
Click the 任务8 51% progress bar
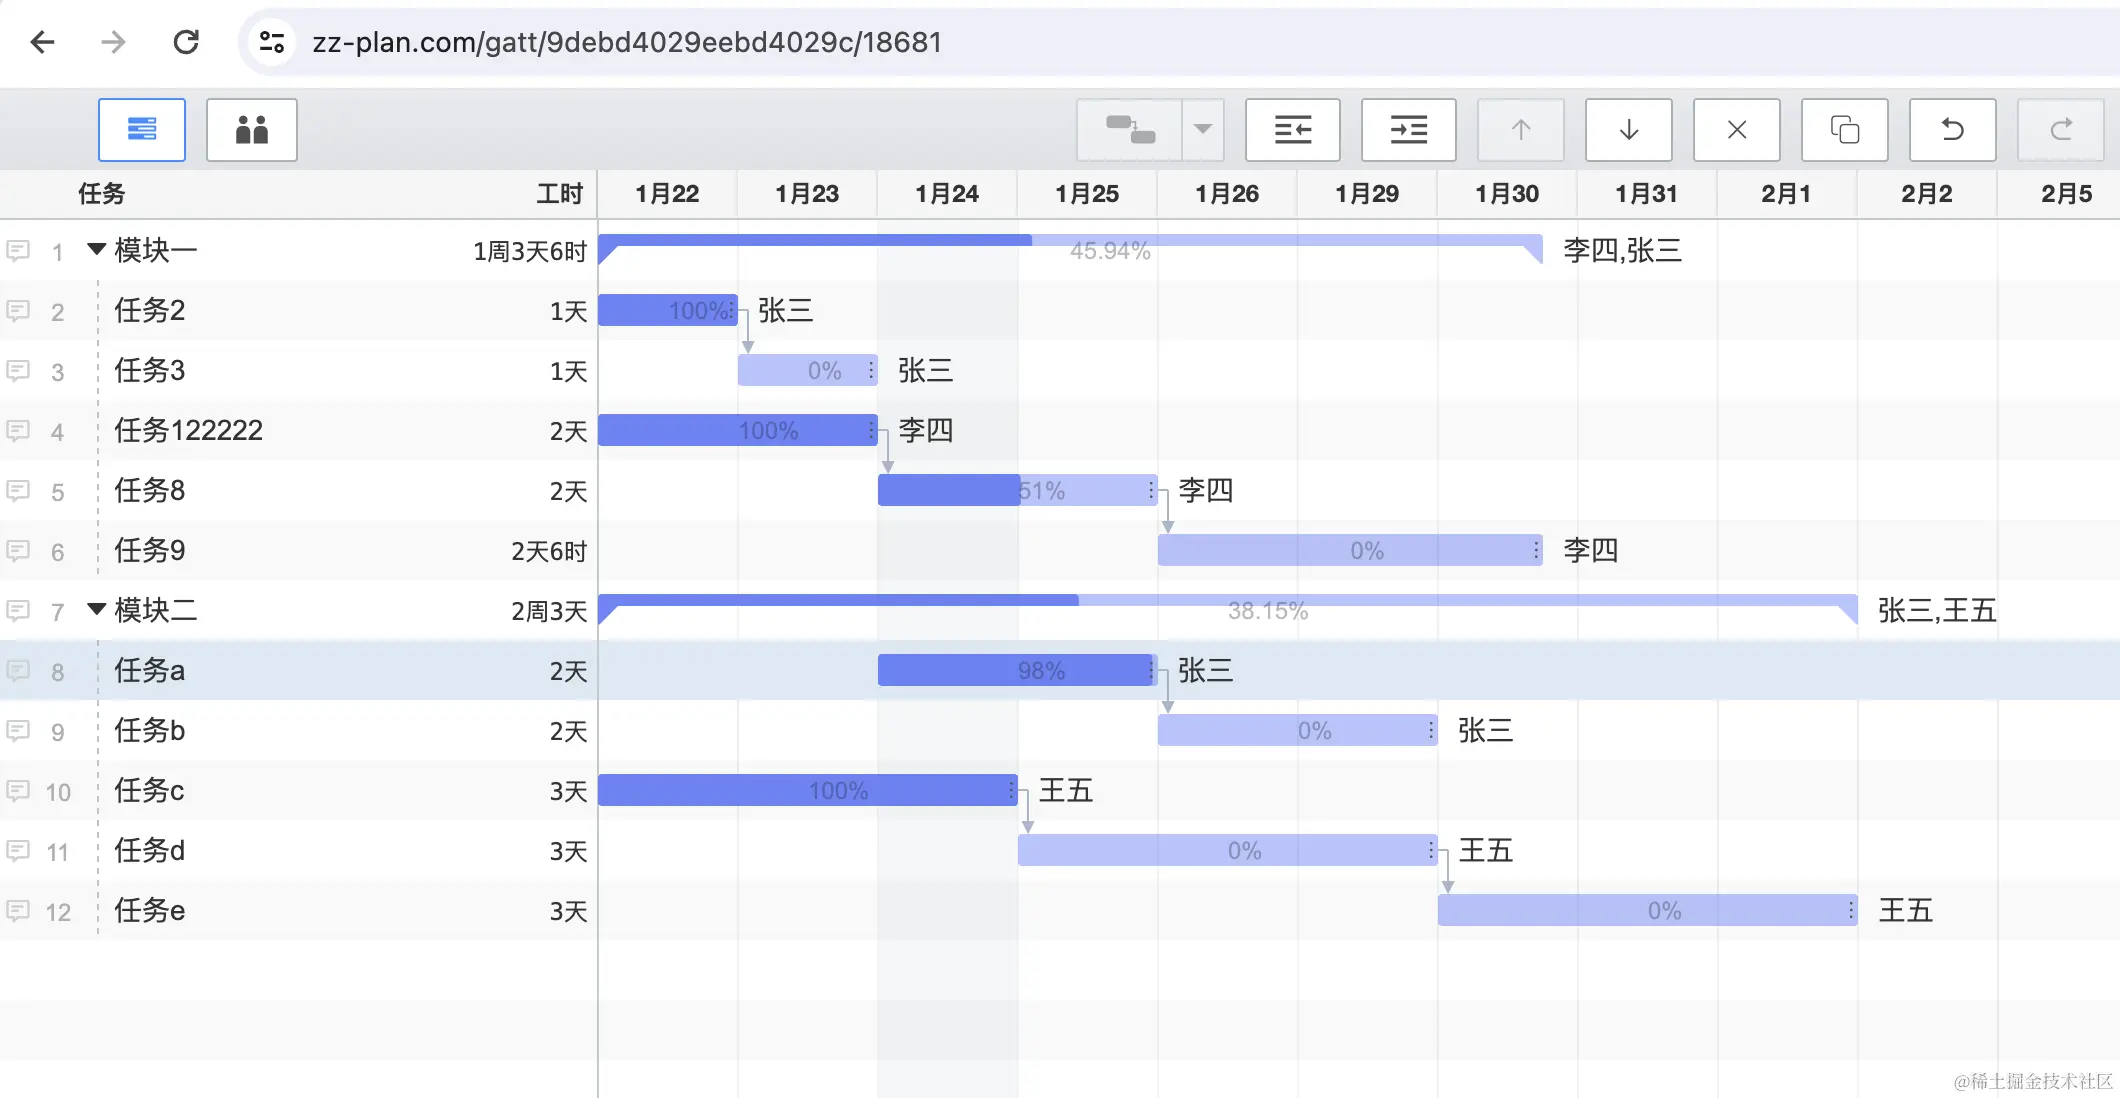click(1016, 490)
